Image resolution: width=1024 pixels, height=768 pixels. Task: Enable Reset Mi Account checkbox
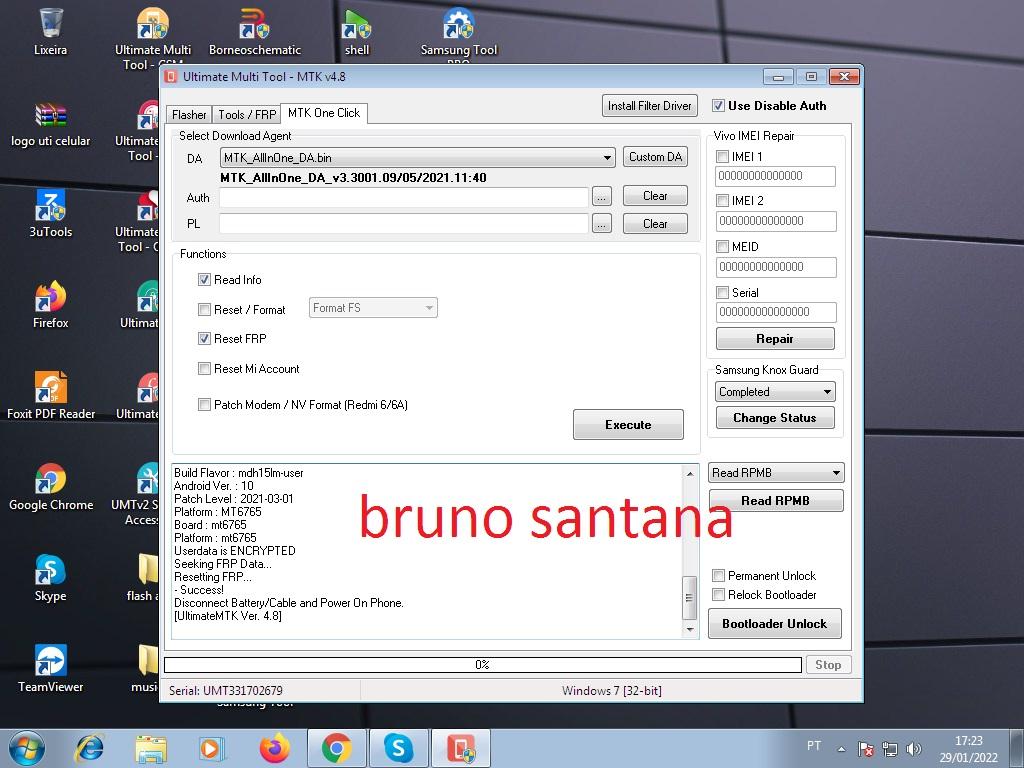[204, 368]
